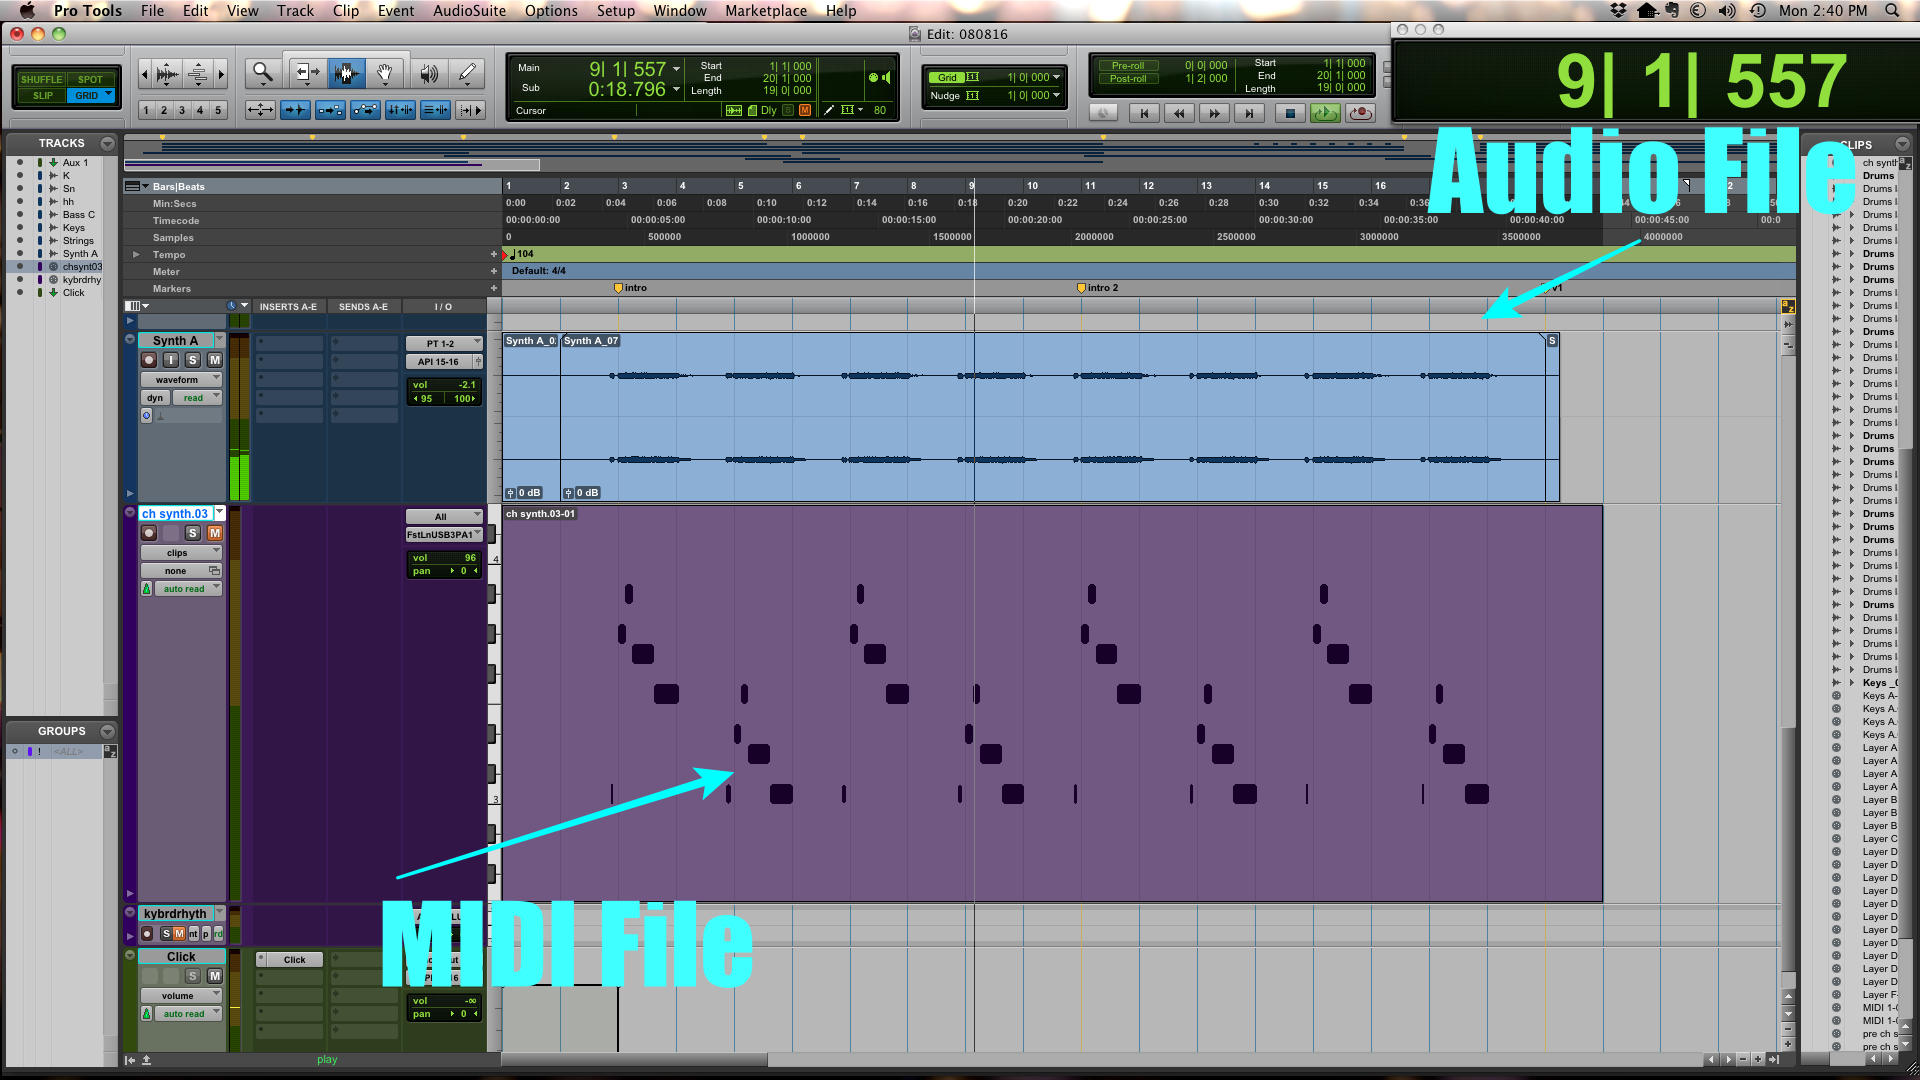This screenshot has height=1080, width=1920.
Task: Open the Clip menu
Action: pos(346,10)
